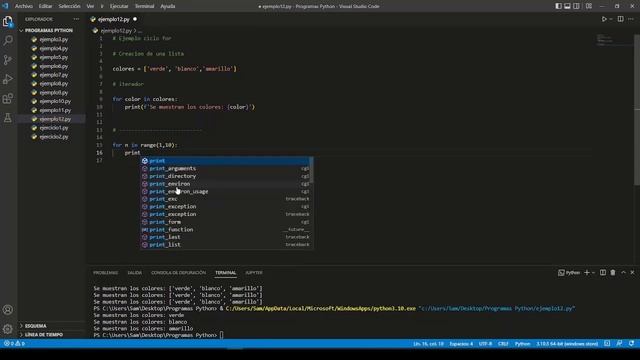
Task: Click line and column status indicator
Action: (428, 344)
